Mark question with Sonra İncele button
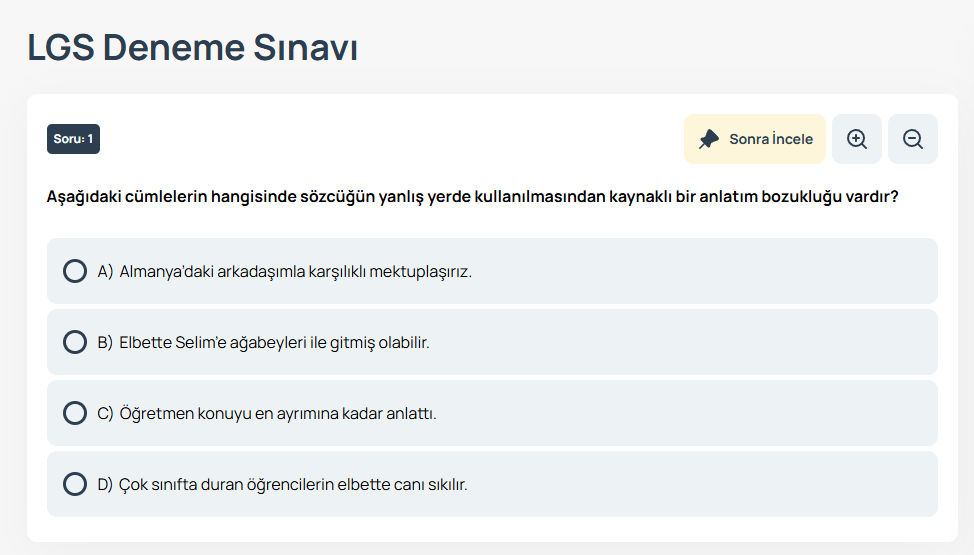The height and width of the screenshot is (555, 974). (x=755, y=139)
